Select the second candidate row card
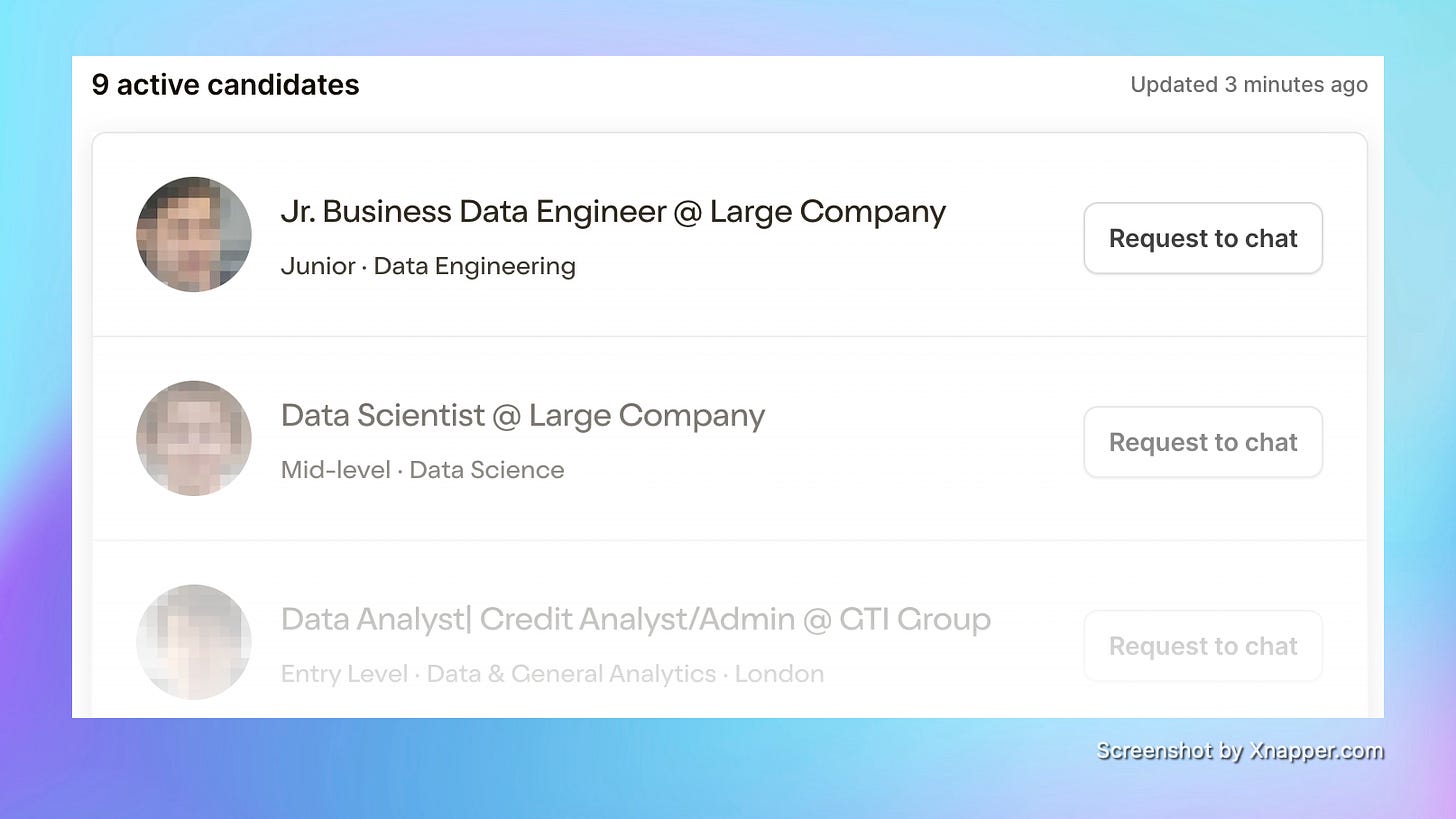Viewport: 1456px width, 819px height. click(729, 439)
